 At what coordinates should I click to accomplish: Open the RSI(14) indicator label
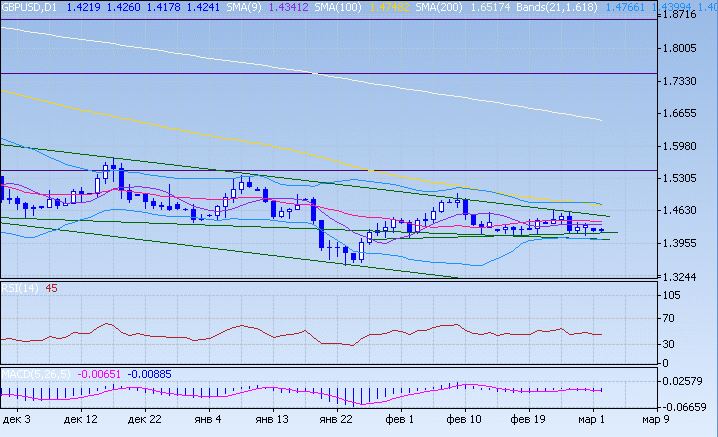[20, 289]
